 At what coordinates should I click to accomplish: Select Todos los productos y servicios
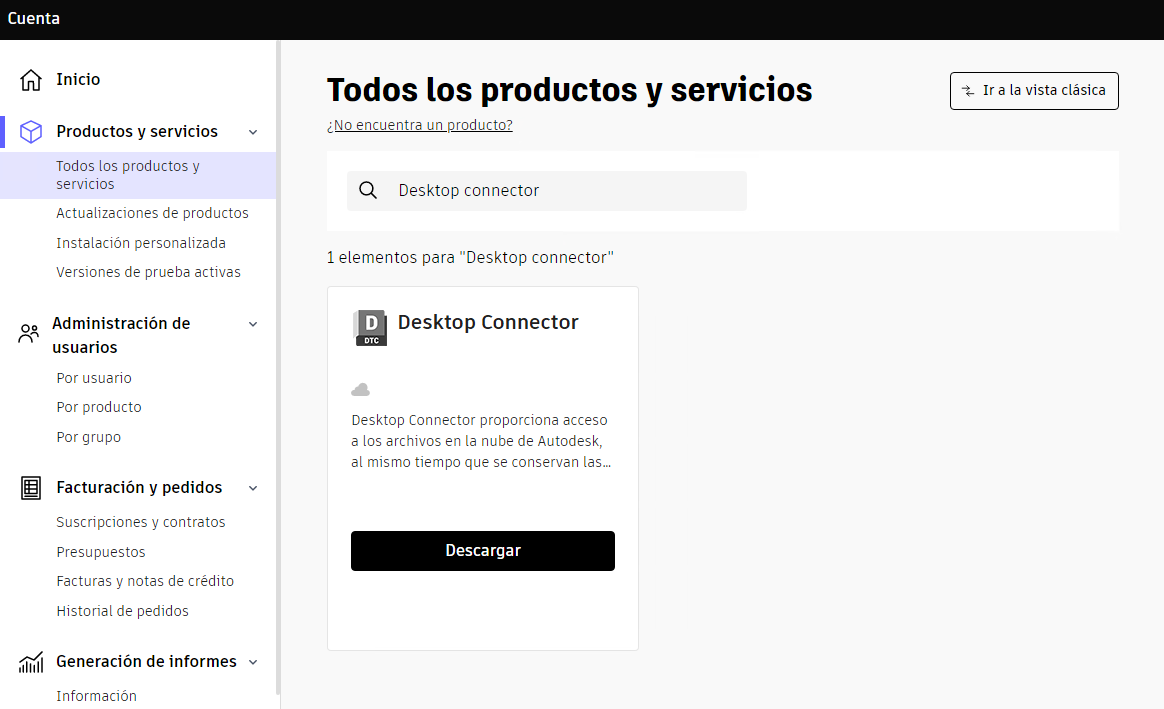click(137, 175)
